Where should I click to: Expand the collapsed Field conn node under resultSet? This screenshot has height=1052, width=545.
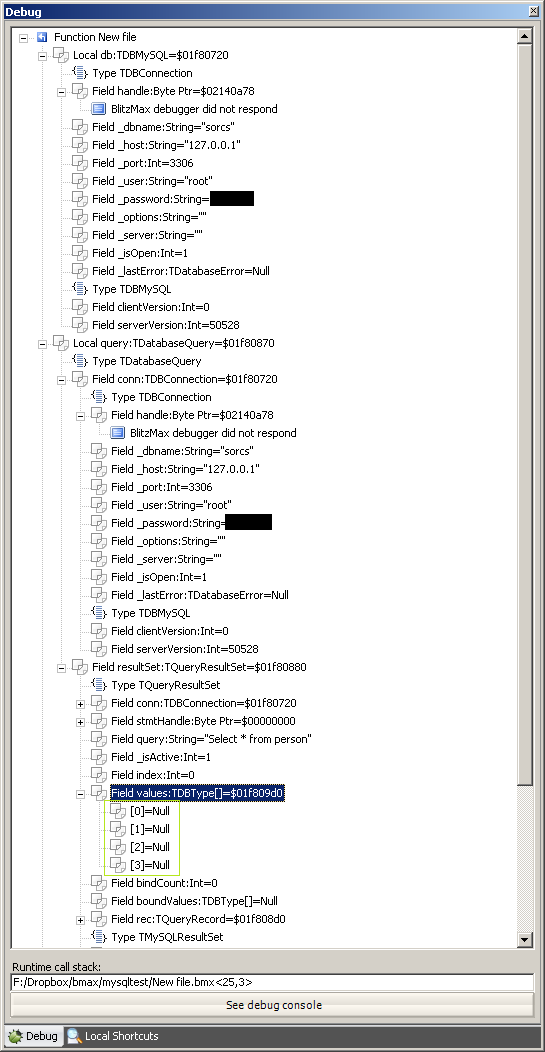point(81,704)
